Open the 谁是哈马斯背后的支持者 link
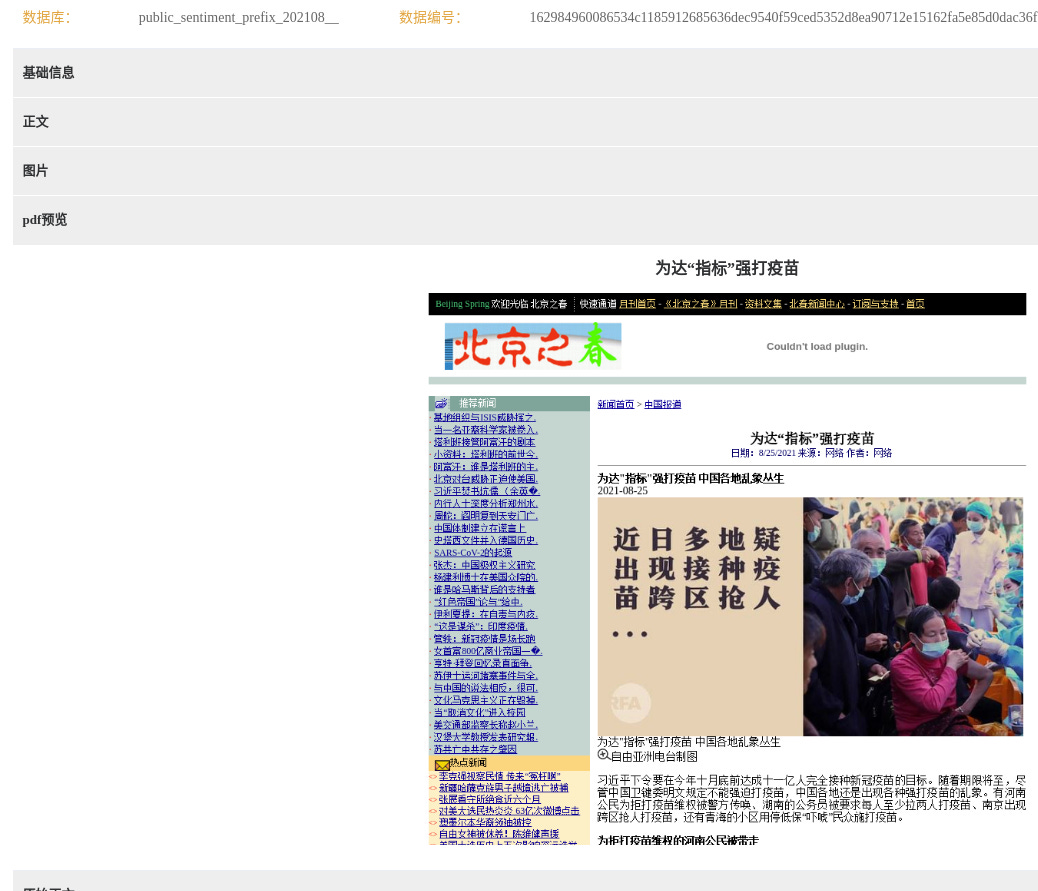The width and height of the screenshot is (1038, 891). pos(485,590)
